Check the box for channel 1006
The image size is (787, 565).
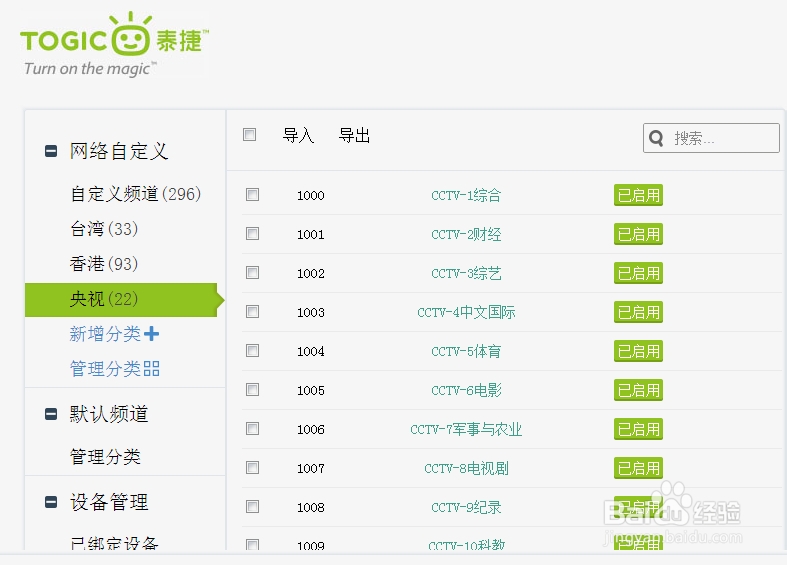click(252, 429)
